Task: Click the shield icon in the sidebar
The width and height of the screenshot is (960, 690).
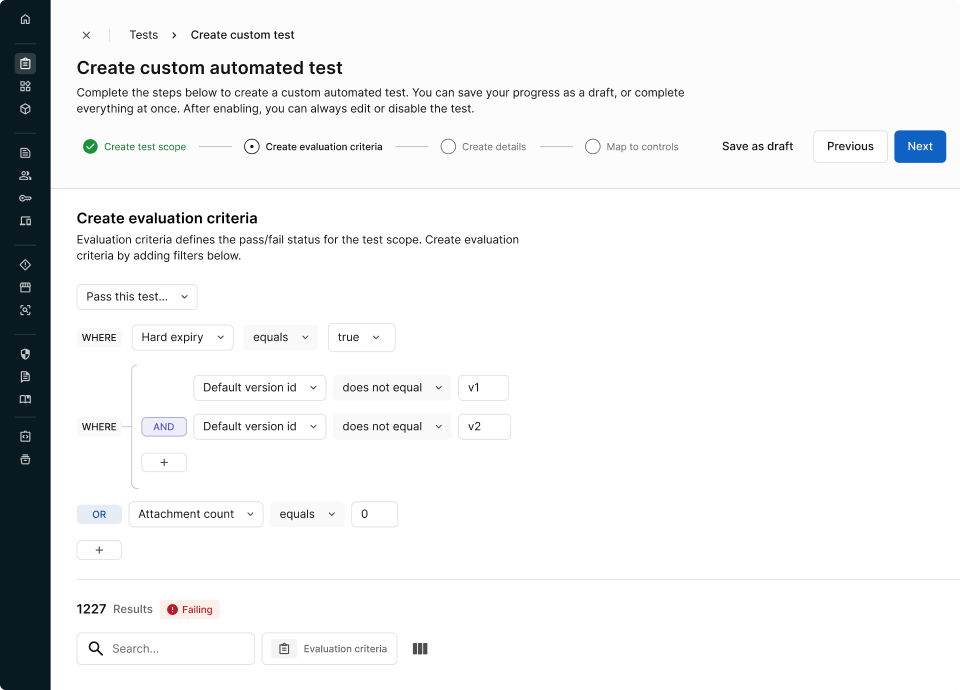Action: [25, 354]
